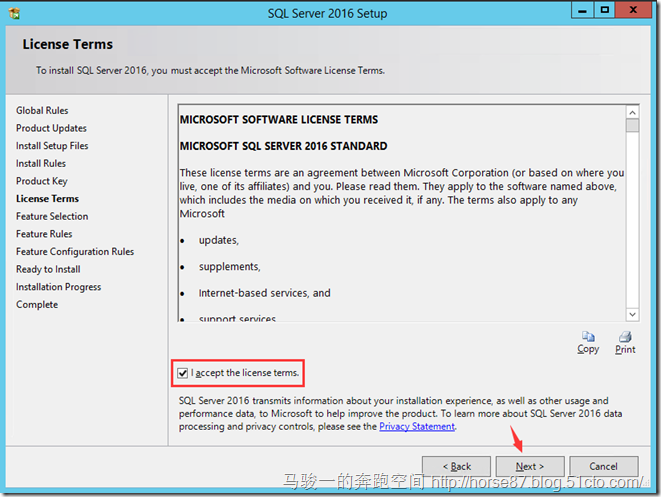Minimize the SQL Server 2016 Setup window
Viewport: 661px width, 497px height.
583,10
